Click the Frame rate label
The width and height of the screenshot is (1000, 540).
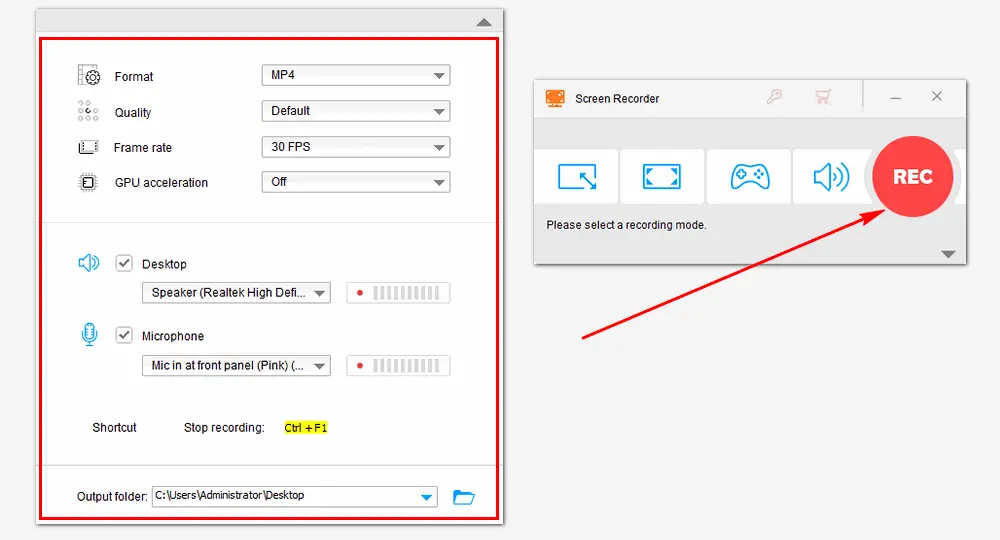tap(143, 148)
